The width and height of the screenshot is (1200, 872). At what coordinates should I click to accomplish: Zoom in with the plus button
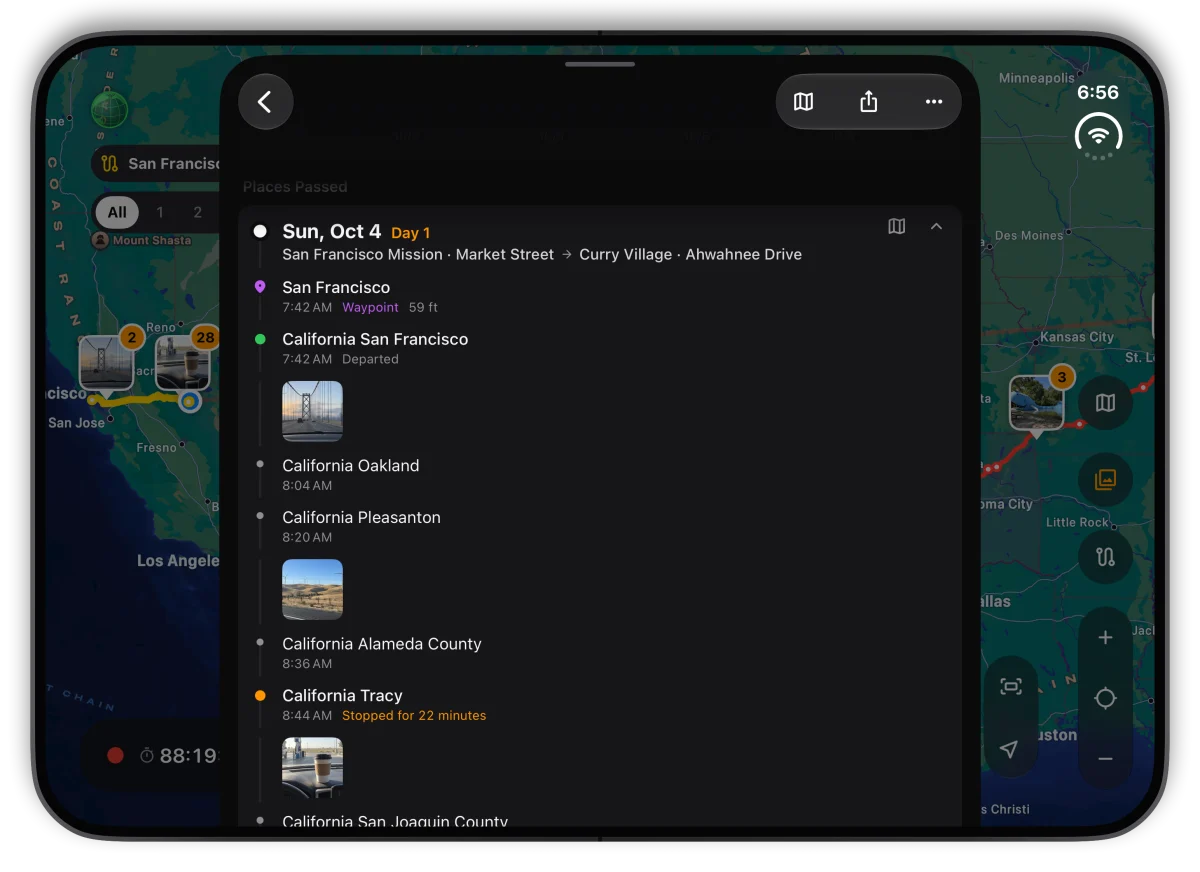click(1105, 638)
